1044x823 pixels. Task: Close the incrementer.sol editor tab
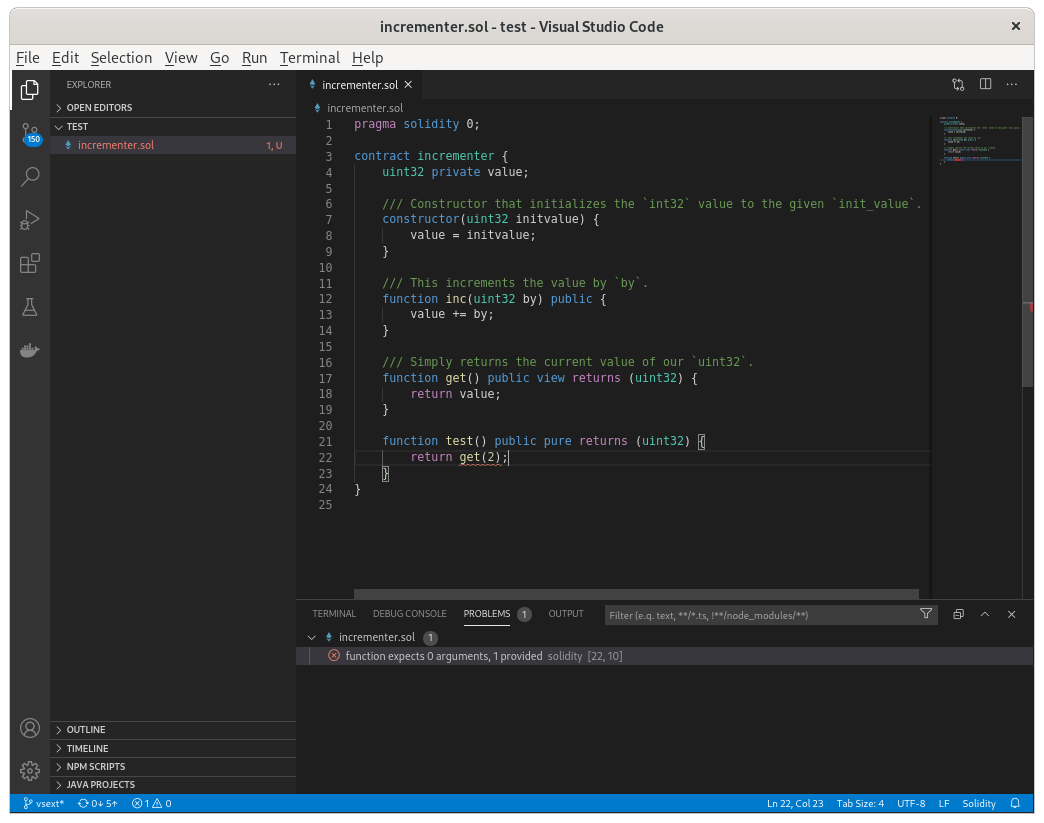click(x=408, y=85)
